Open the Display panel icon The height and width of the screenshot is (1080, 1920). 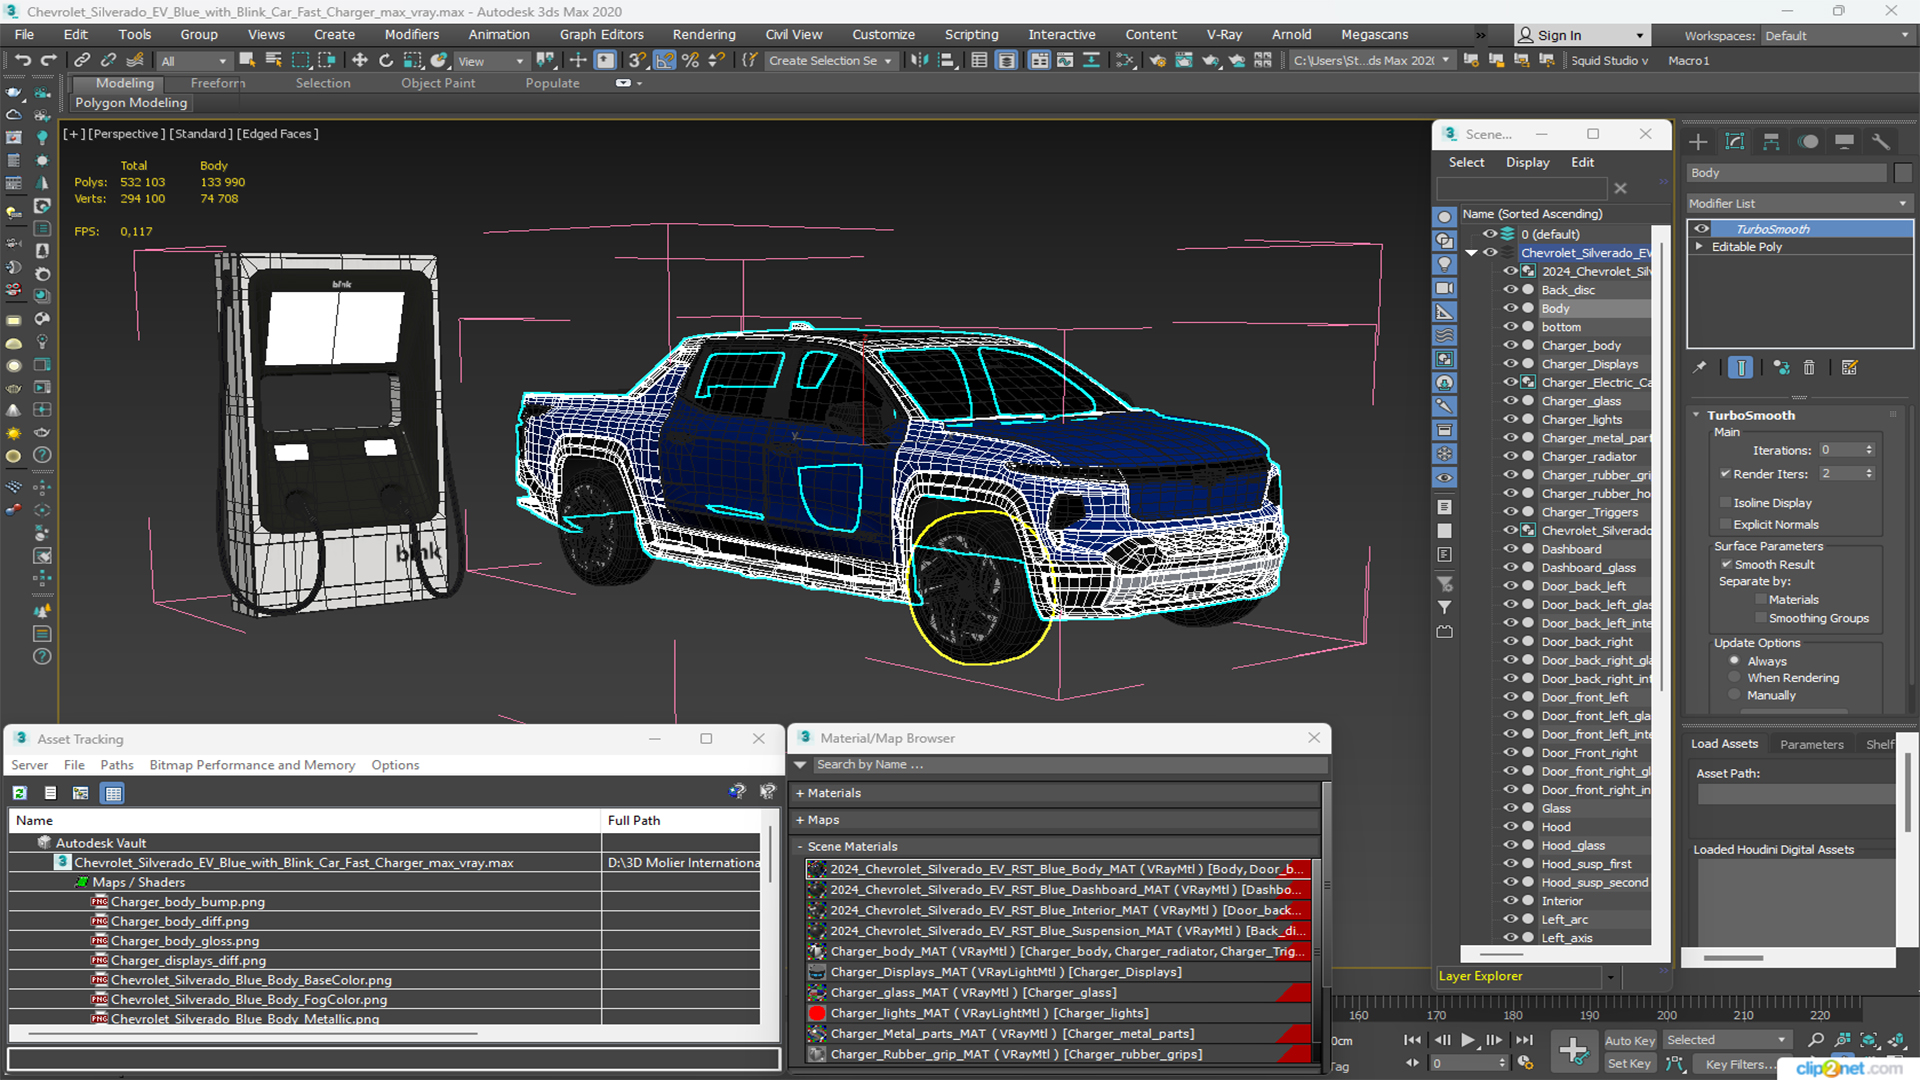(x=1844, y=142)
